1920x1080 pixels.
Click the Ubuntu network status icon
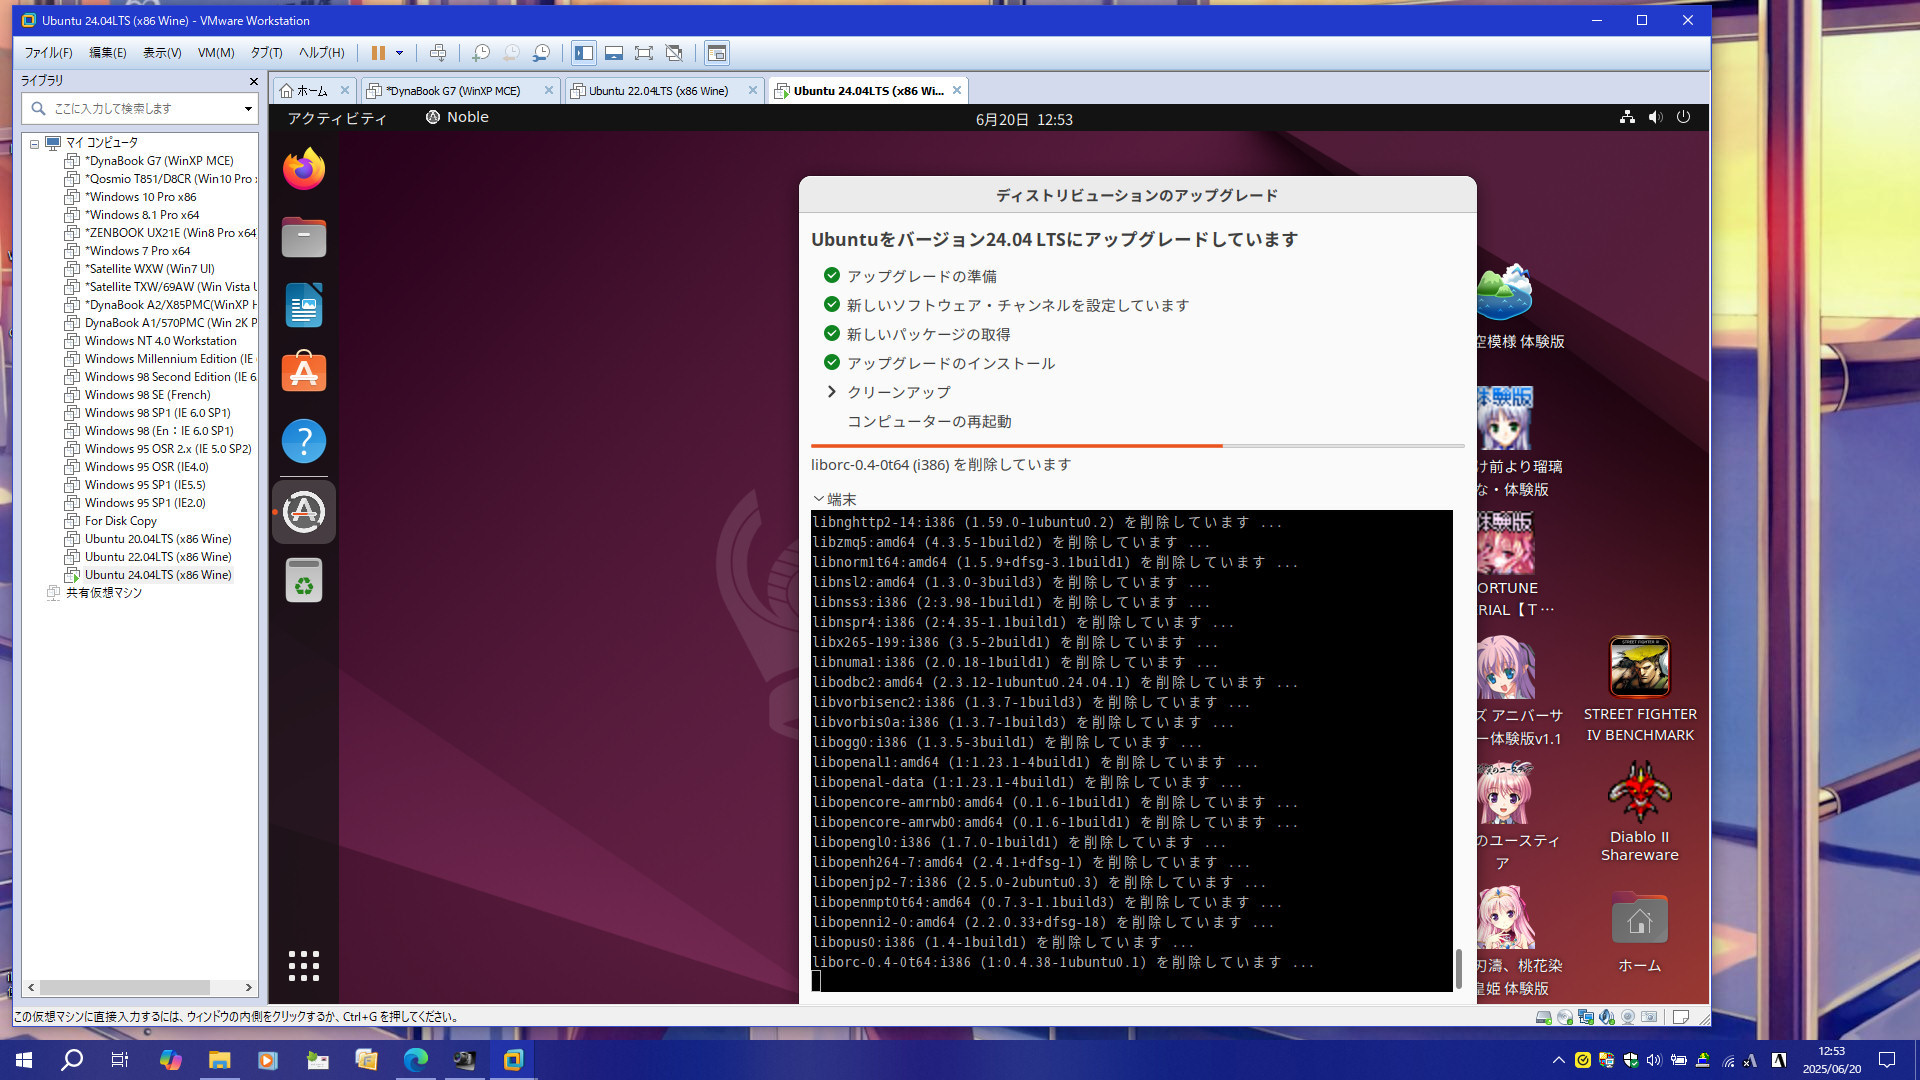click(x=1627, y=117)
